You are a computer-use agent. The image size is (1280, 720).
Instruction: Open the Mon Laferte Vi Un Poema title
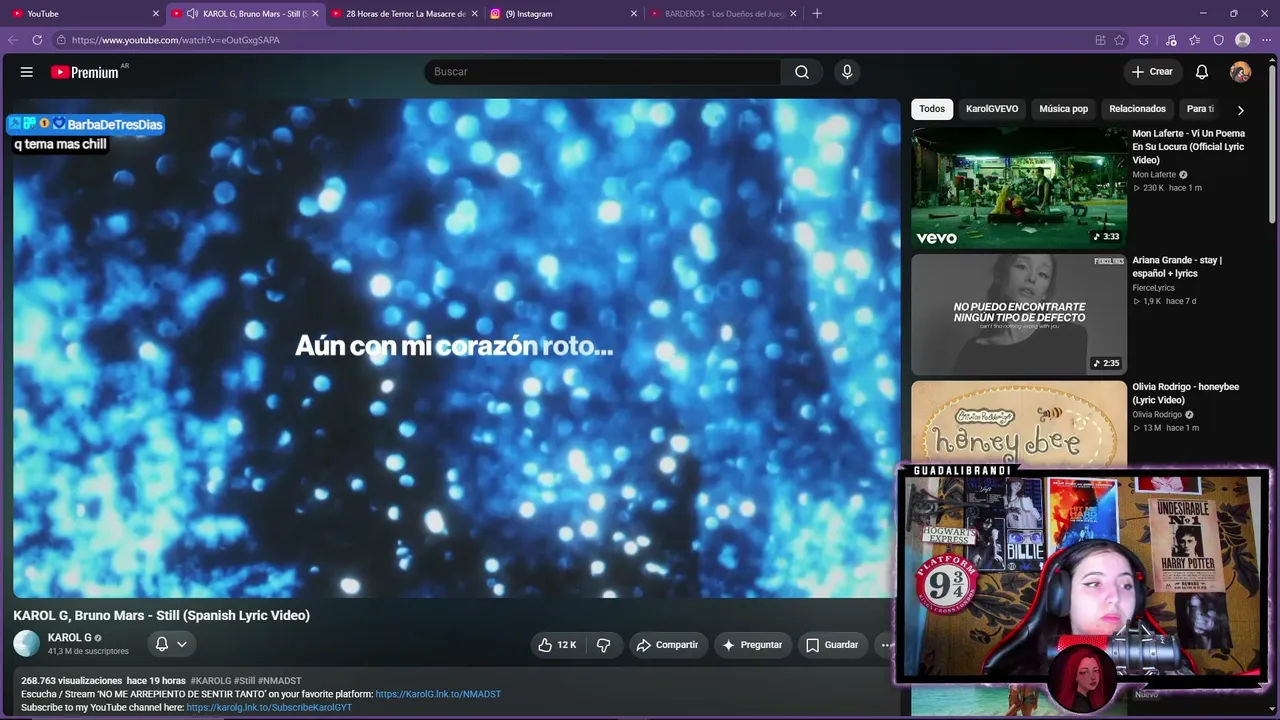click(x=1188, y=147)
